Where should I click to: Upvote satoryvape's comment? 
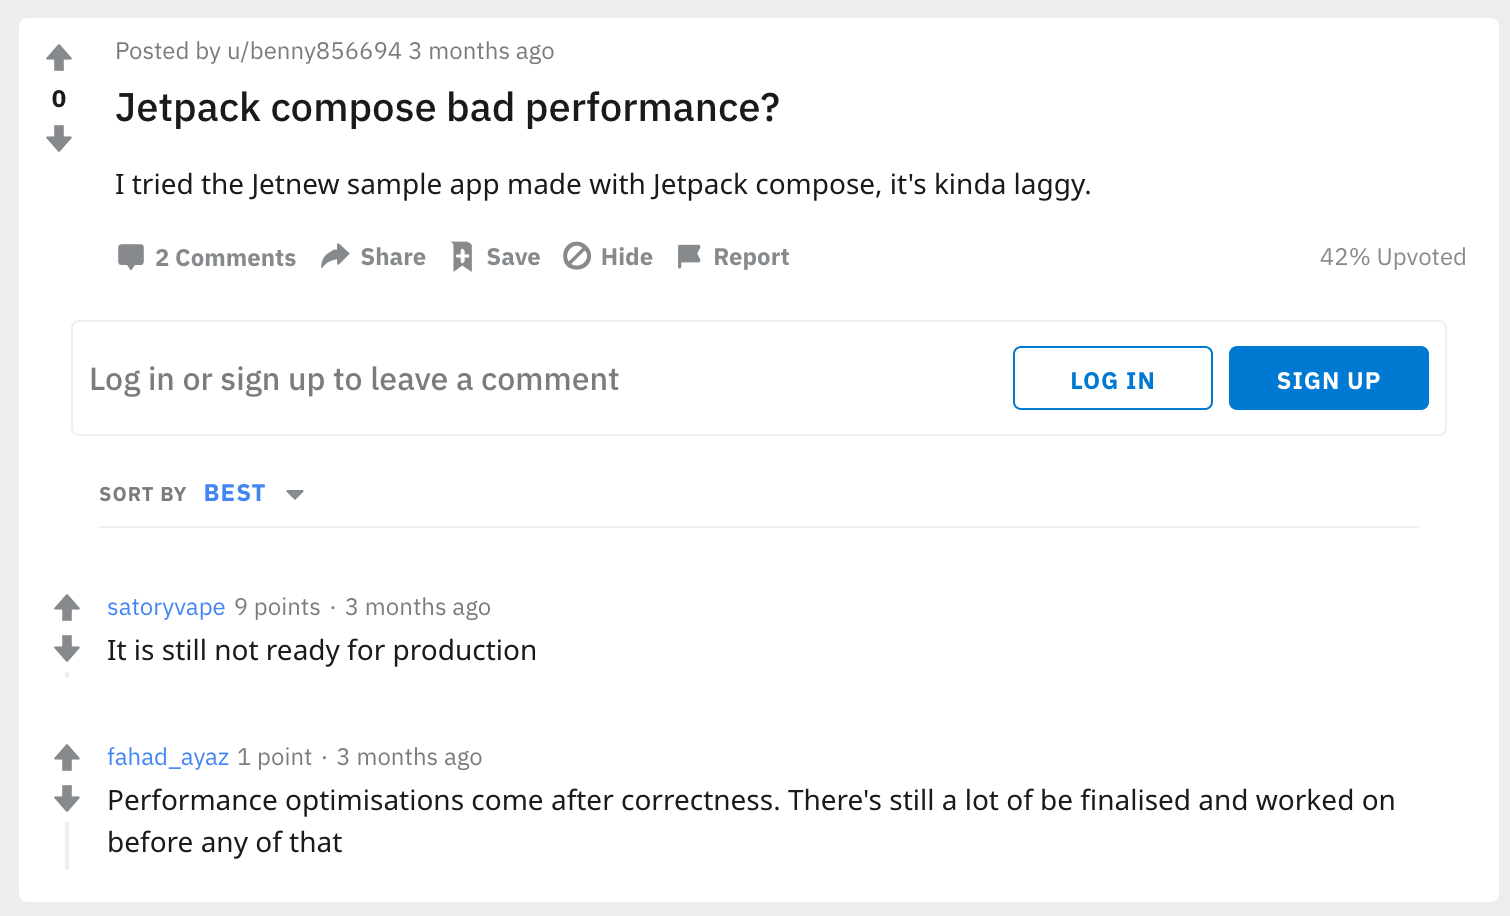pos(67,607)
